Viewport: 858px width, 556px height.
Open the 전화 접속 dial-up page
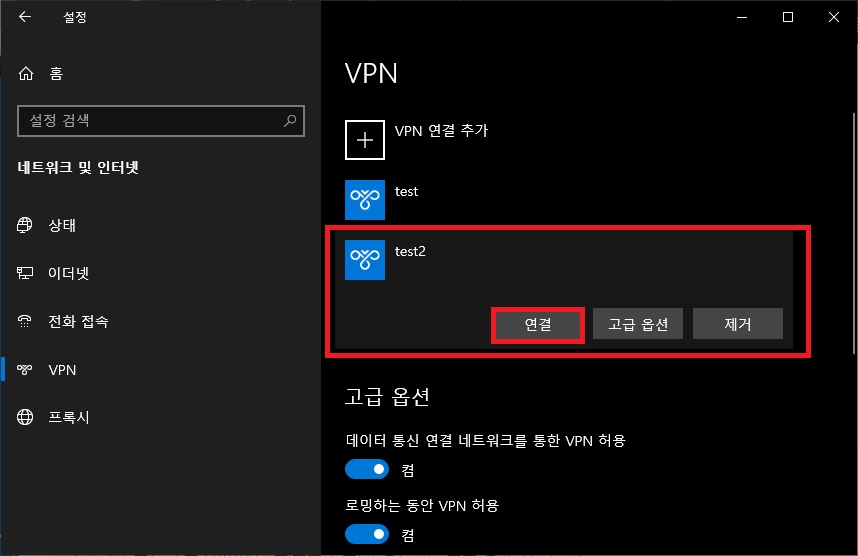78,321
